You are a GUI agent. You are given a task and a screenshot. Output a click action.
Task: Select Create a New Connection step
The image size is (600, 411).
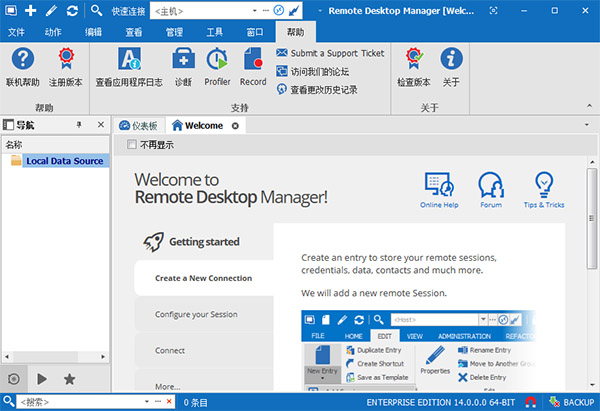tap(204, 278)
